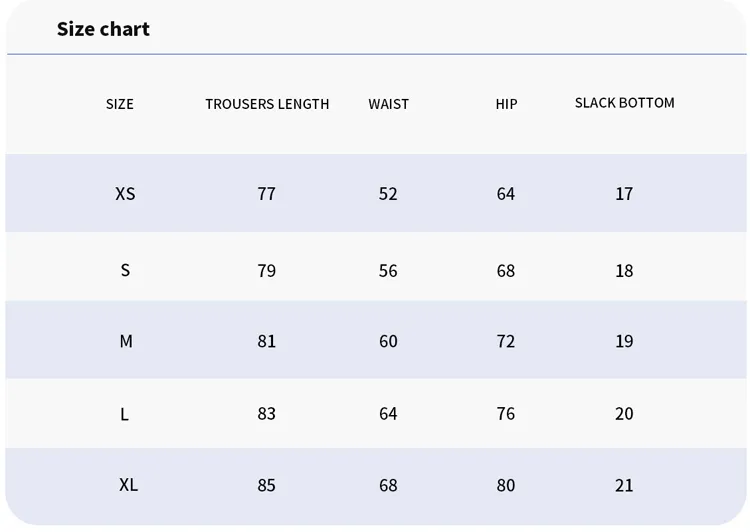Image resolution: width=750 pixels, height=532 pixels.
Task: Click the TROUSERS LENGTH column header
Action: click(x=267, y=104)
